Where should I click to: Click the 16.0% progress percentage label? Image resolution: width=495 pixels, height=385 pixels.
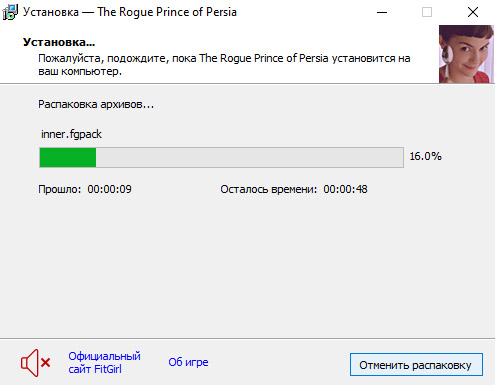click(425, 156)
